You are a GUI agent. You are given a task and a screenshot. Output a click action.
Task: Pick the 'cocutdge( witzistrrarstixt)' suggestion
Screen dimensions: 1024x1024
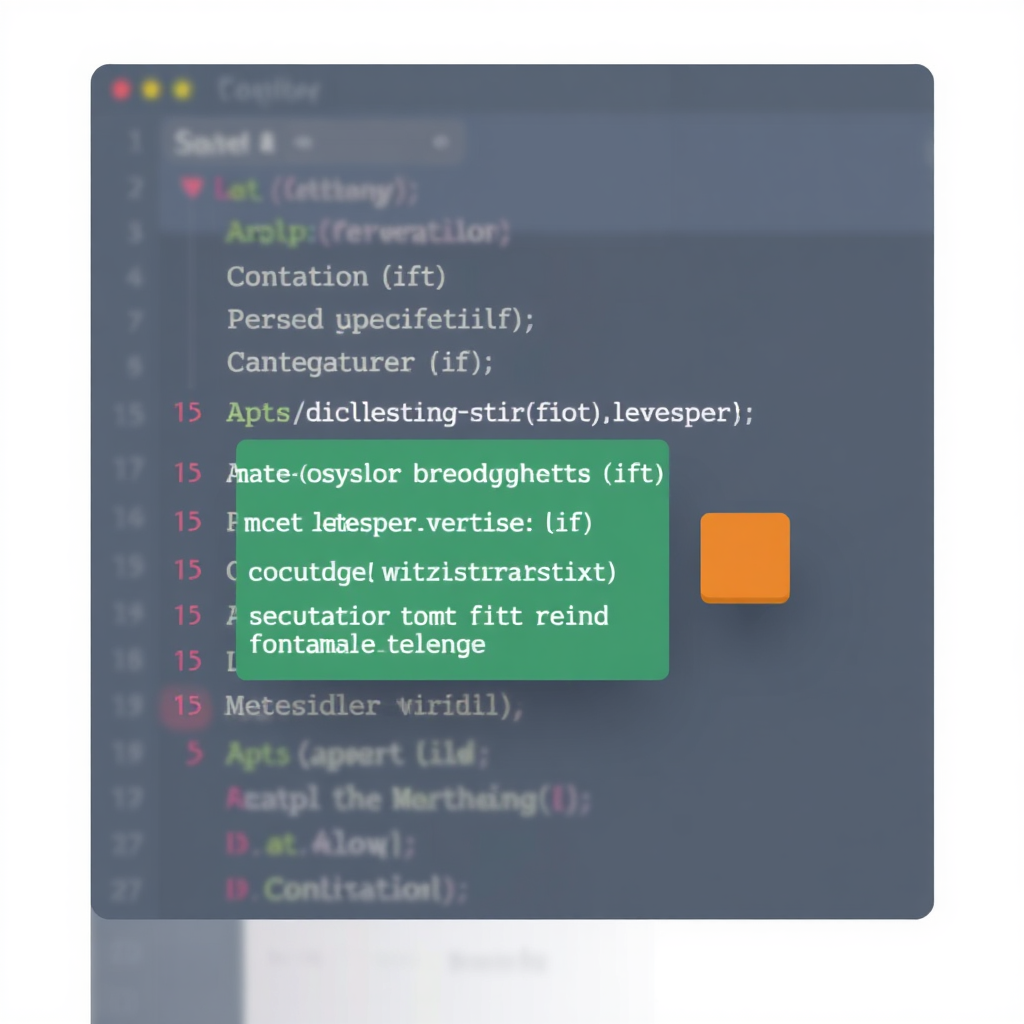[432, 572]
